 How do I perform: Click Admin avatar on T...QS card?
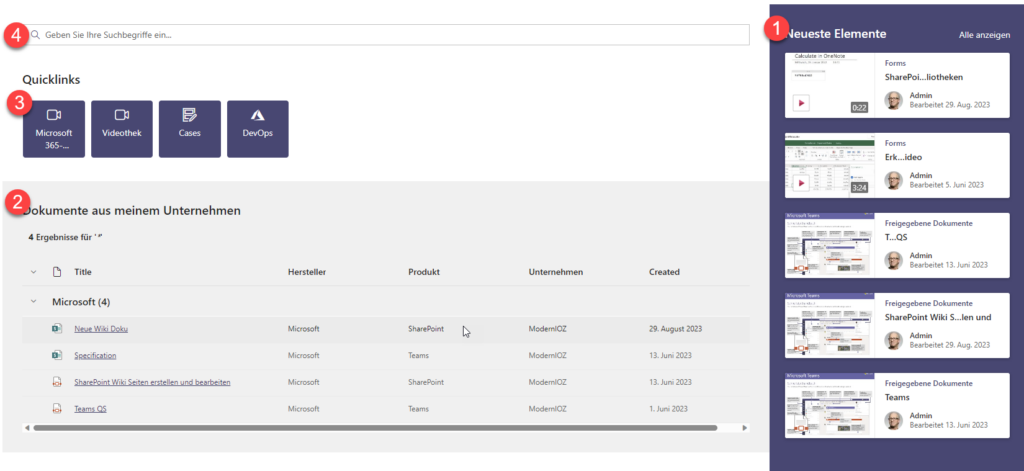tap(893, 260)
